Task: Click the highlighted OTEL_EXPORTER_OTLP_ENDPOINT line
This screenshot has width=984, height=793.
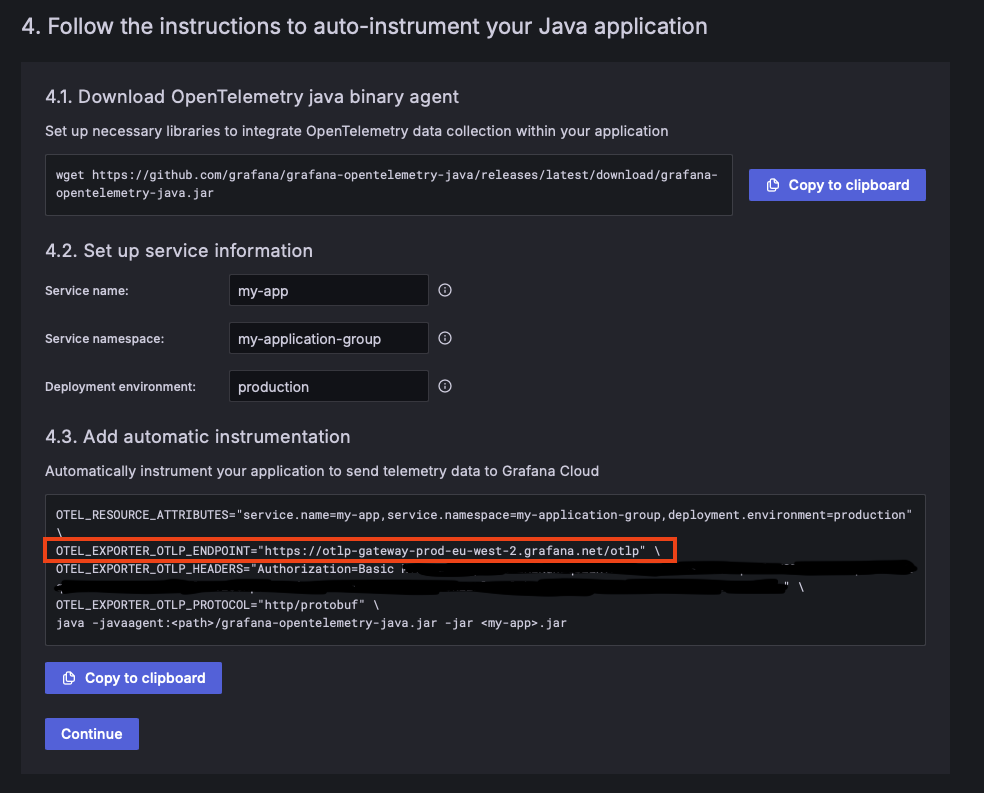Action: (358, 551)
